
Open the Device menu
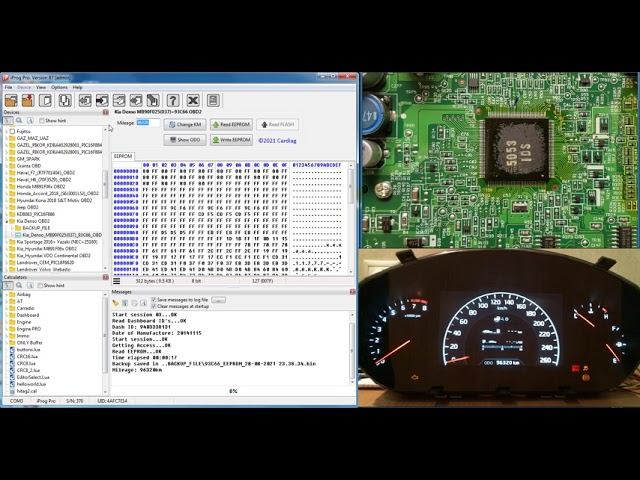point(24,87)
